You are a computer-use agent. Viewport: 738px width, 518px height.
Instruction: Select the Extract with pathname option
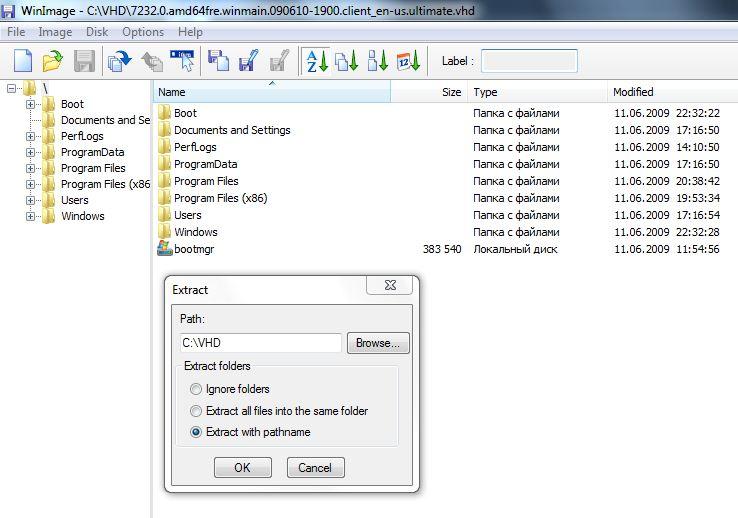point(196,432)
